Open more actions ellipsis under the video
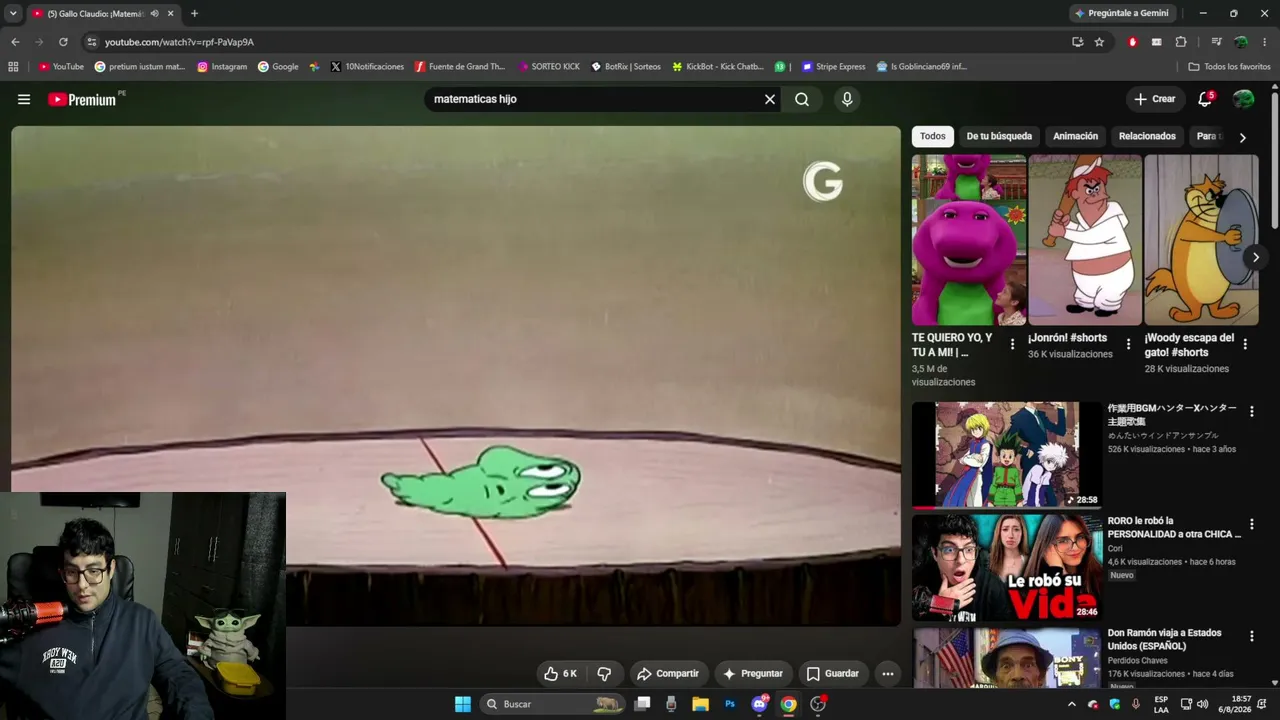The width and height of the screenshot is (1280, 720). click(888, 674)
